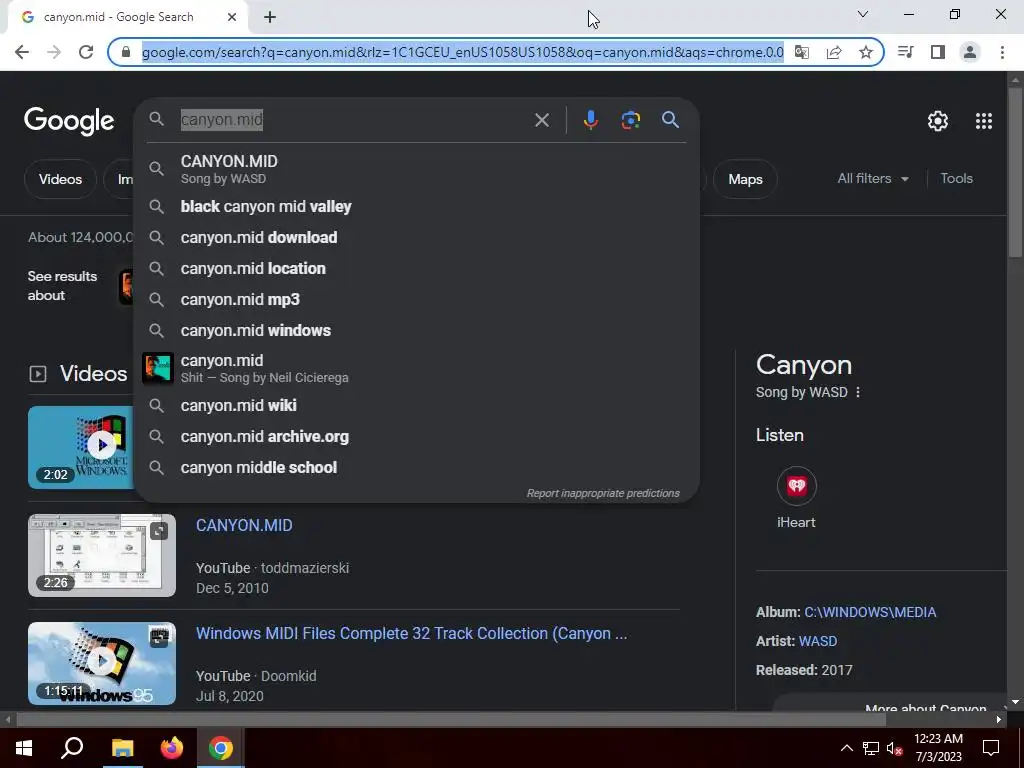Open the WASD artist link
The height and width of the screenshot is (768, 1024).
(x=818, y=641)
